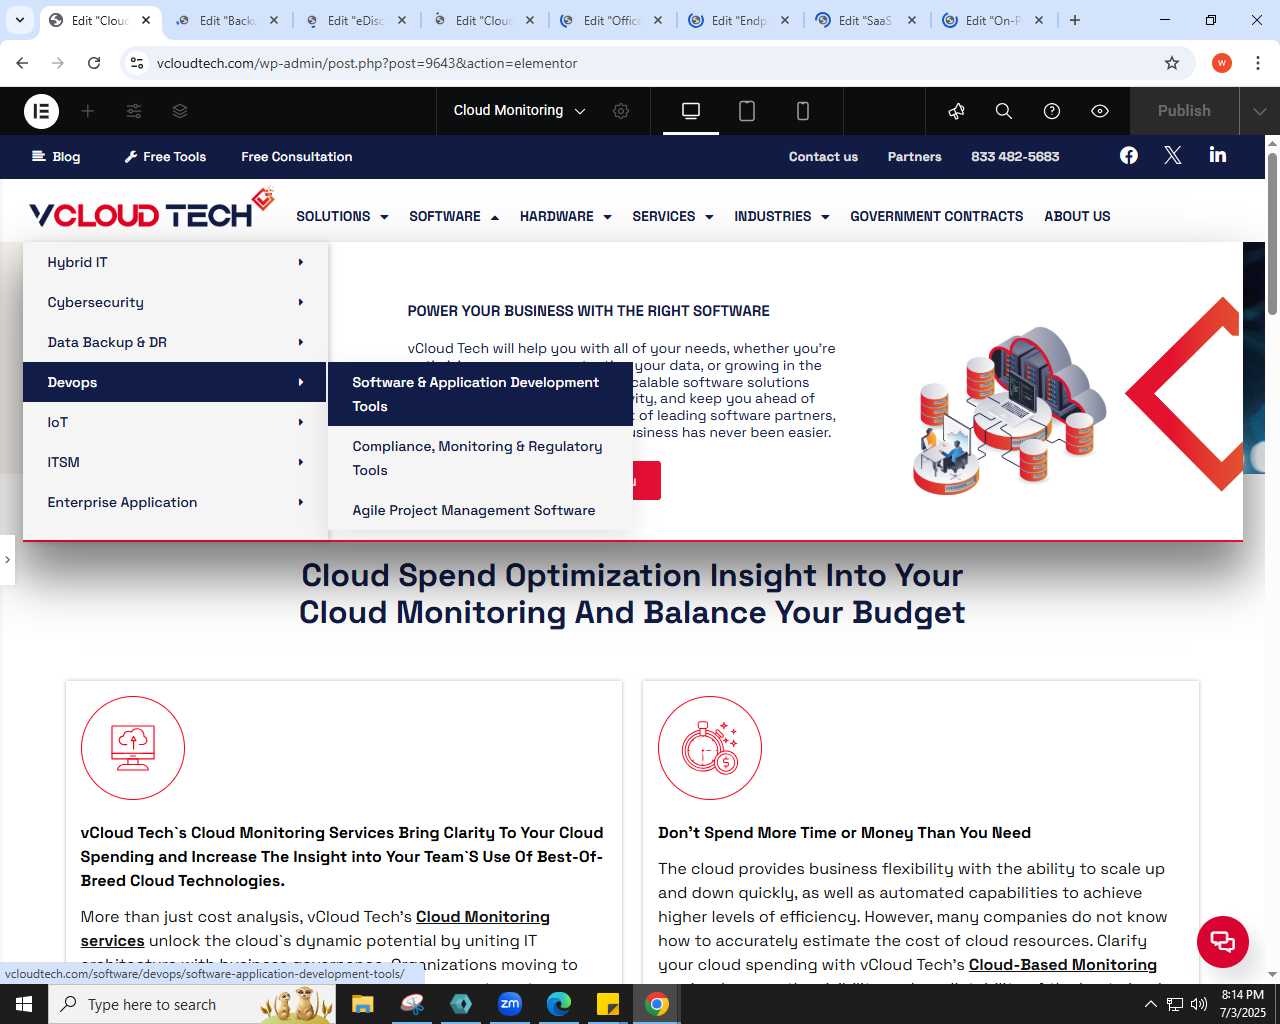Open the Structure layers icon
1280x1024 pixels.
(180, 111)
